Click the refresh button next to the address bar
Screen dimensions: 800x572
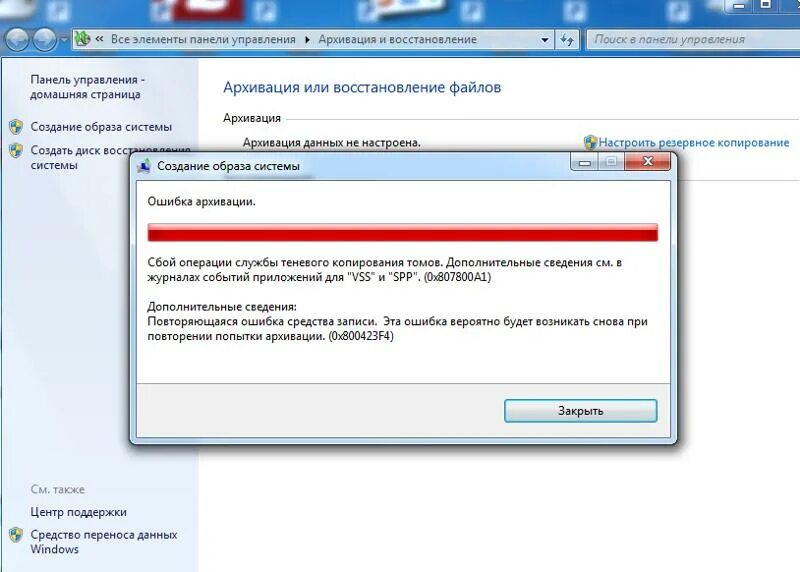tap(567, 40)
